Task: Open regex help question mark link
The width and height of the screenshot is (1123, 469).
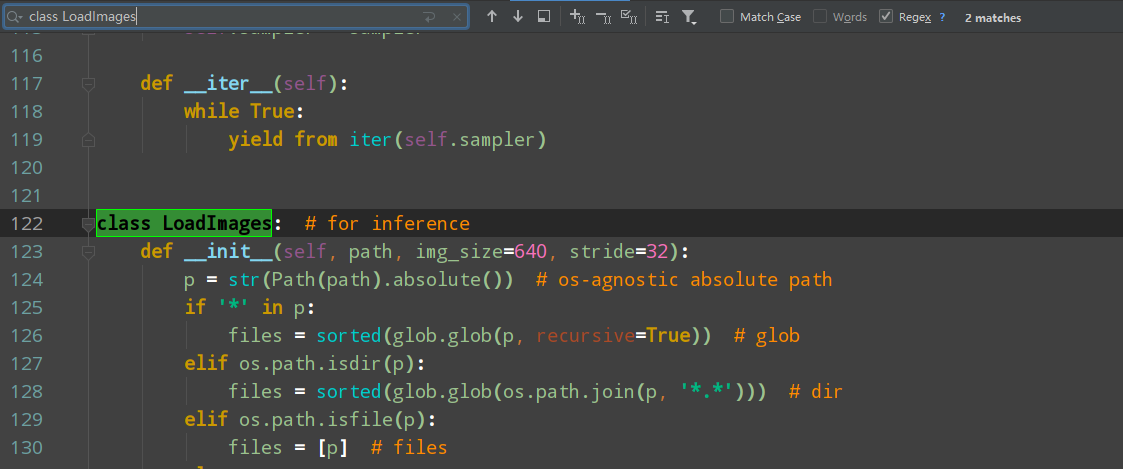Action: coord(942,16)
